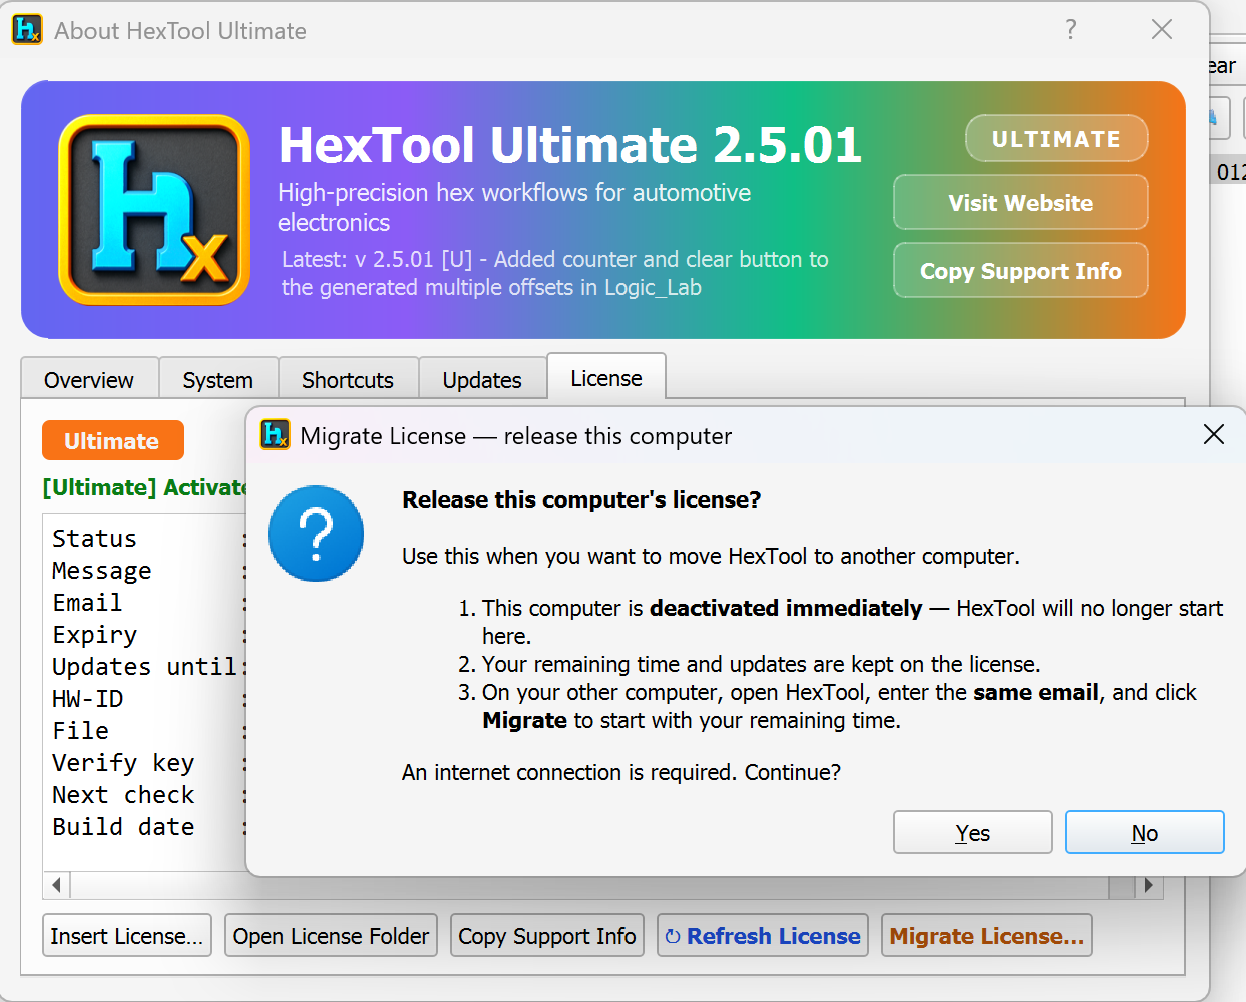1246x1002 pixels.
Task: Click "HexTool Ultimate 2.5.01" banner title
Action: tap(570, 145)
